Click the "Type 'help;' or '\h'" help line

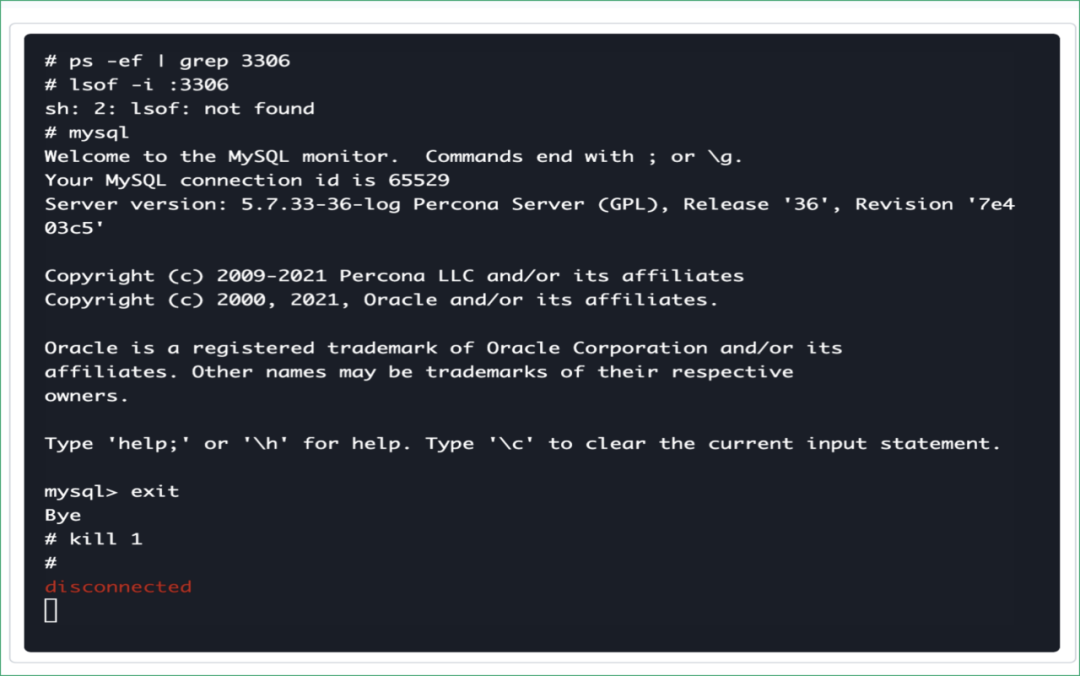pos(522,444)
